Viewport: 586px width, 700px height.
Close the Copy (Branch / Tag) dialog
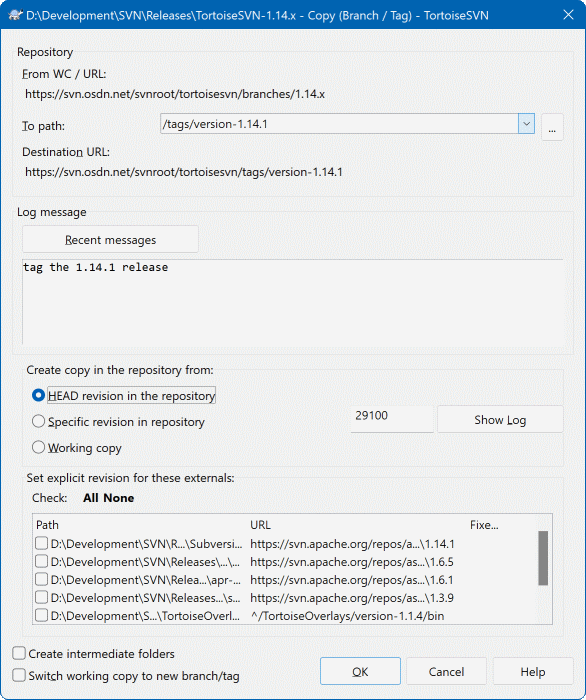pos(568,15)
